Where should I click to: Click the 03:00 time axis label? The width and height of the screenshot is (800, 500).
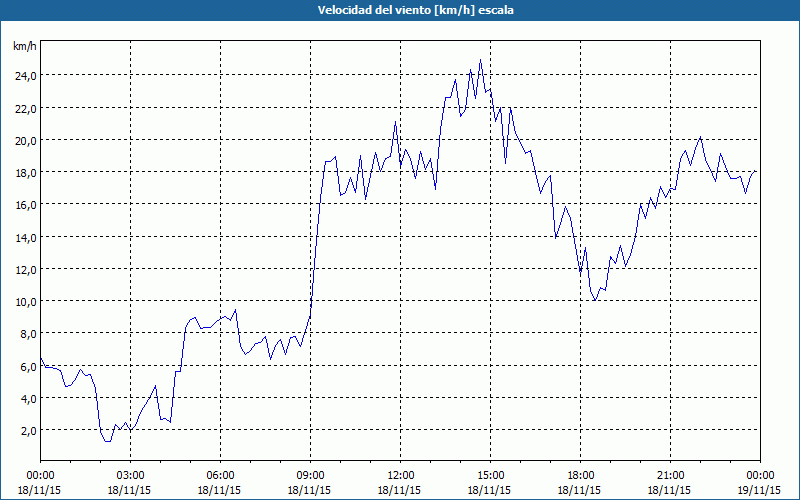click(130, 476)
